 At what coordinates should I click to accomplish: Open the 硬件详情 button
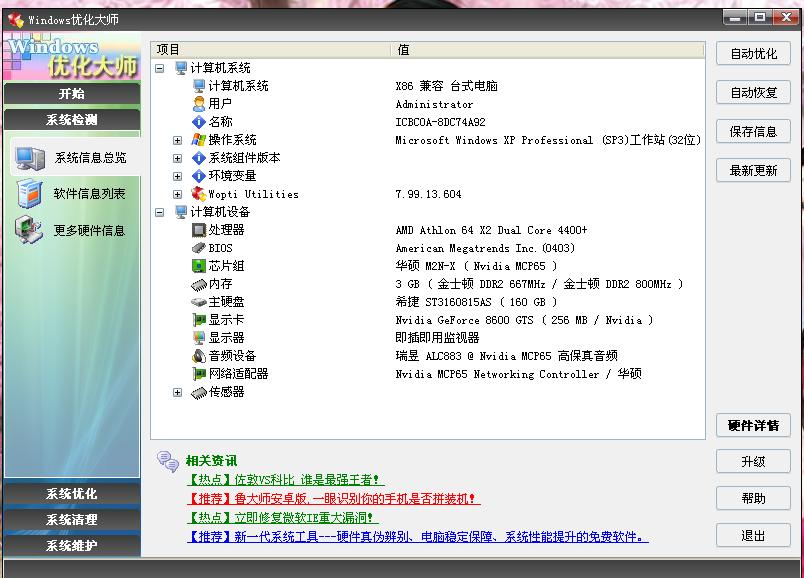pos(753,425)
